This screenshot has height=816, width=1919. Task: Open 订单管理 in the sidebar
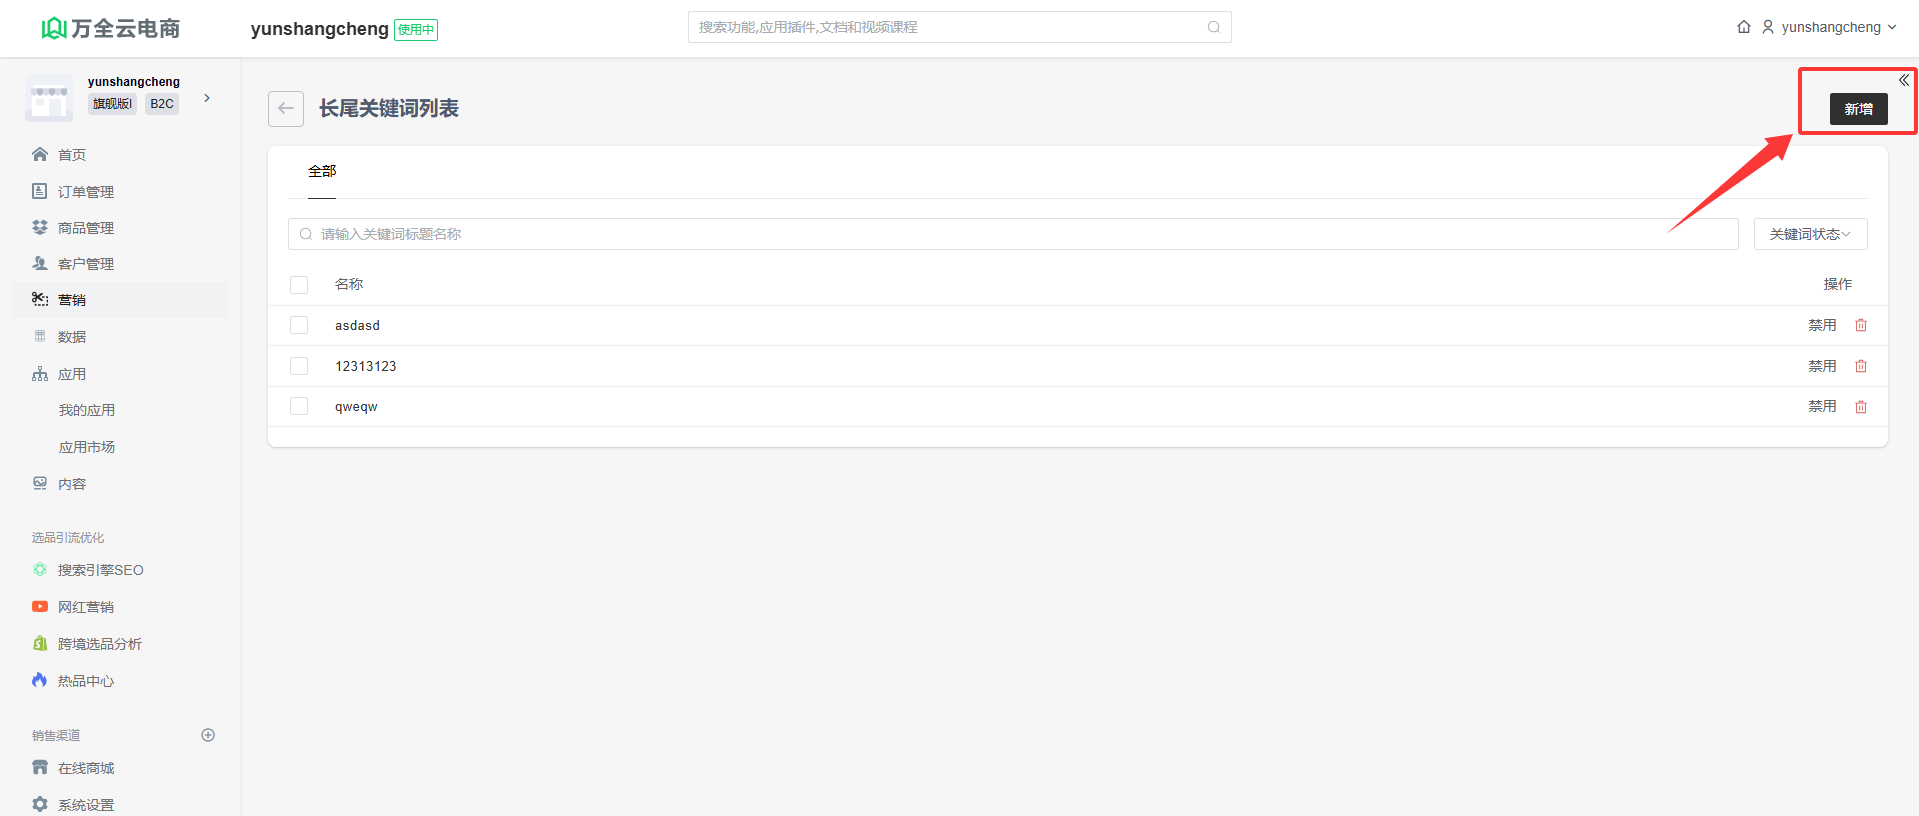tap(86, 192)
